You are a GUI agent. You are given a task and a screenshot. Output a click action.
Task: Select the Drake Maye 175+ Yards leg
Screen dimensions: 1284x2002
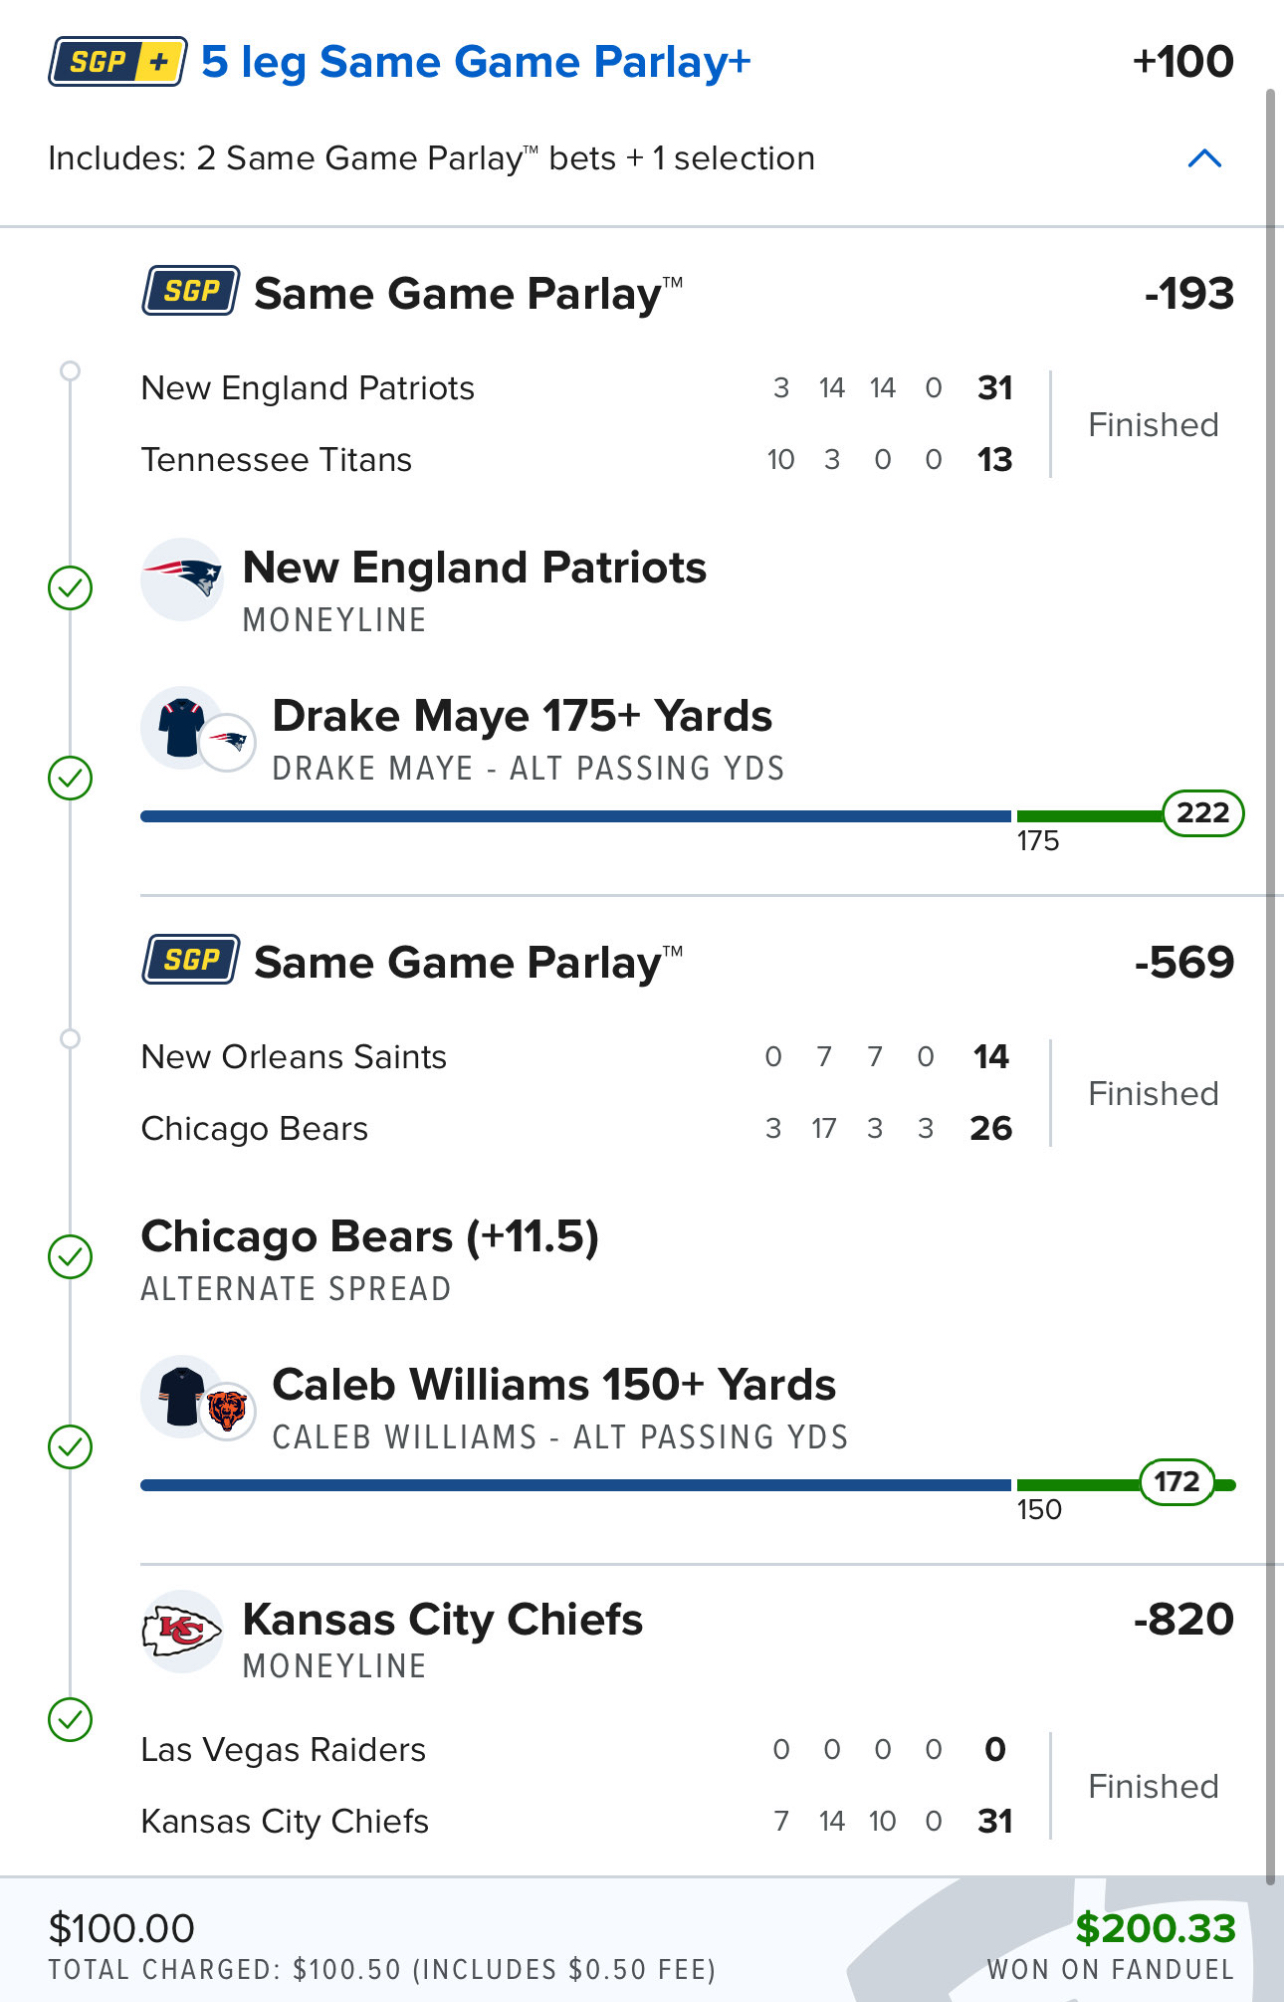pos(522,717)
